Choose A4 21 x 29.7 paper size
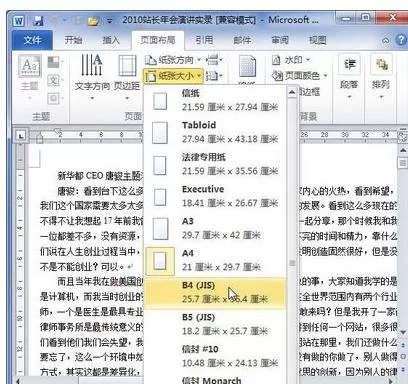The width and height of the screenshot is (408, 384). 215,260
